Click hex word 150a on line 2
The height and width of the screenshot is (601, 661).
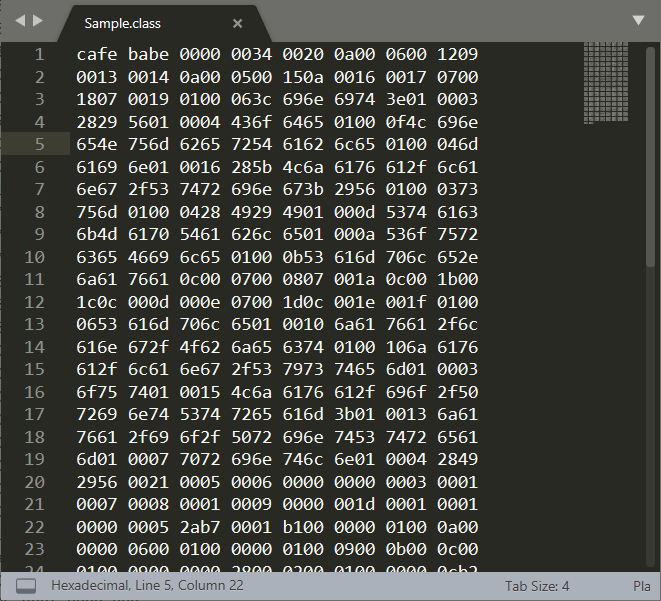303,77
